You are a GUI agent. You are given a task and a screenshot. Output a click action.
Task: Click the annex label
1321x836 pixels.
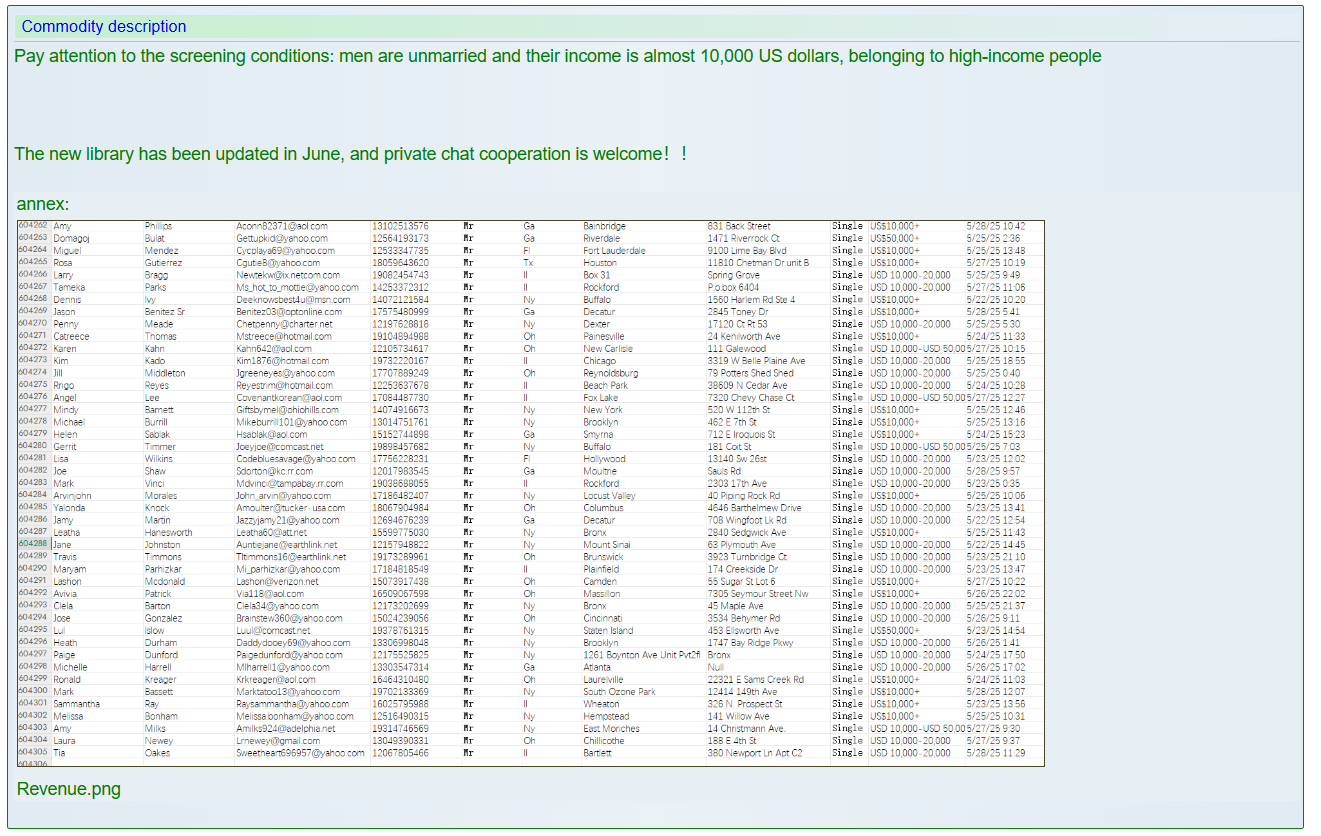pyautogui.click(x=43, y=204)
